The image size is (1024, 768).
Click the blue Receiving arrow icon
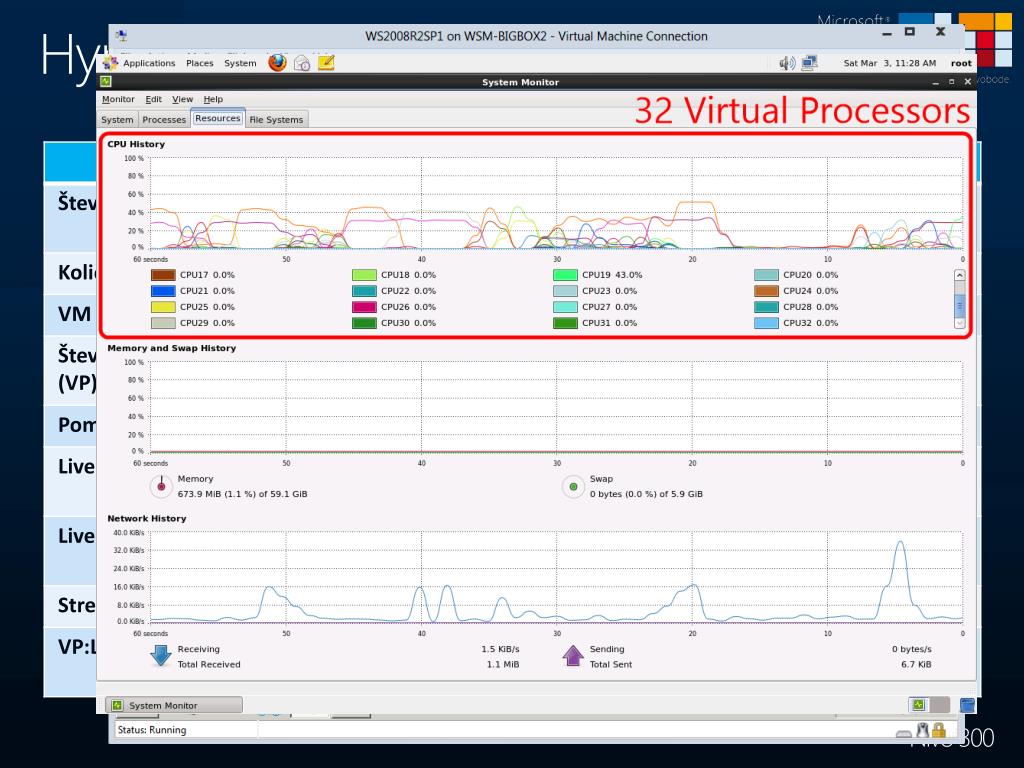pyautogui.click(x=161, y=656)
